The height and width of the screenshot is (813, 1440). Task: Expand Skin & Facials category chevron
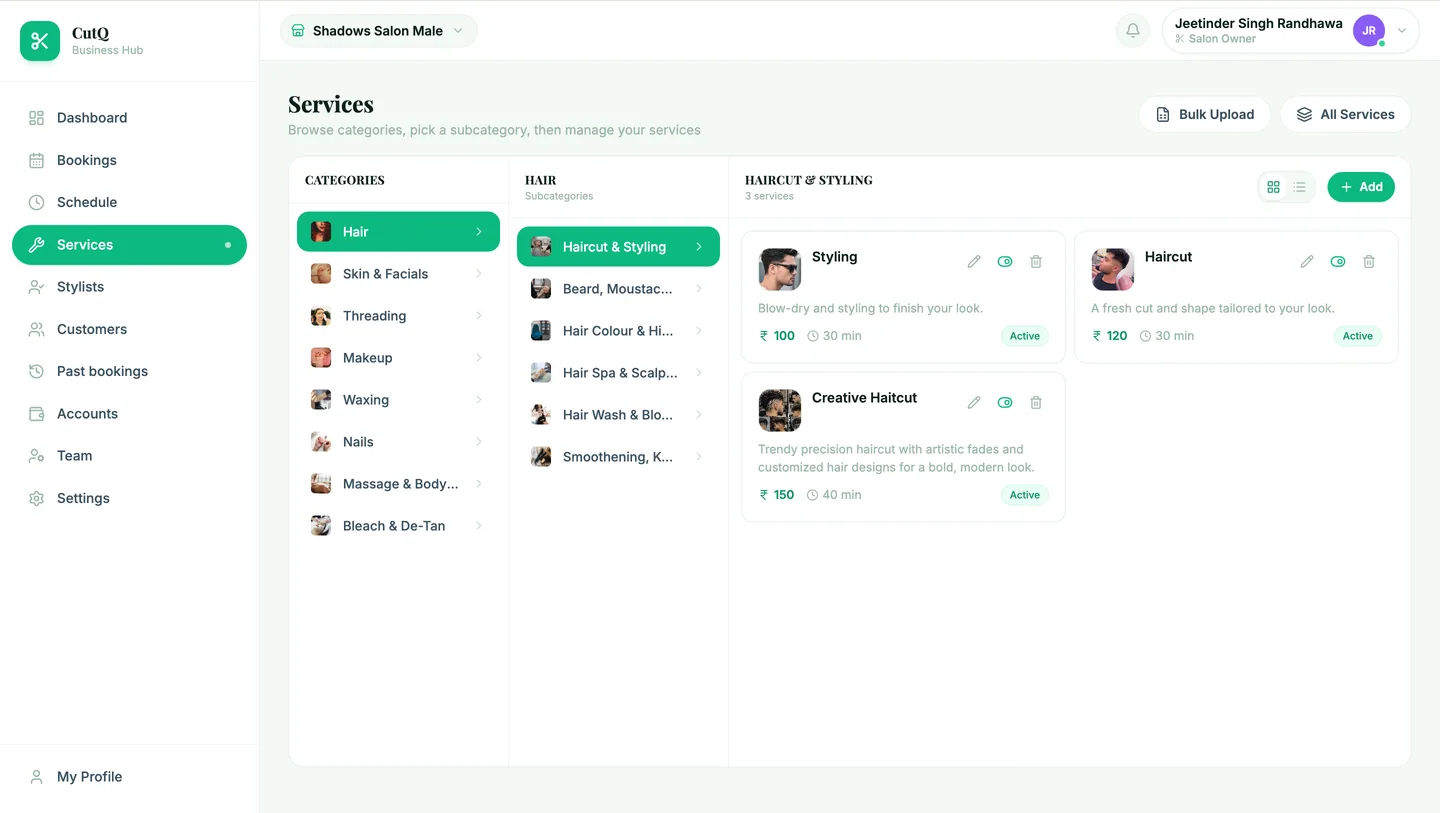tap(479, 274)
